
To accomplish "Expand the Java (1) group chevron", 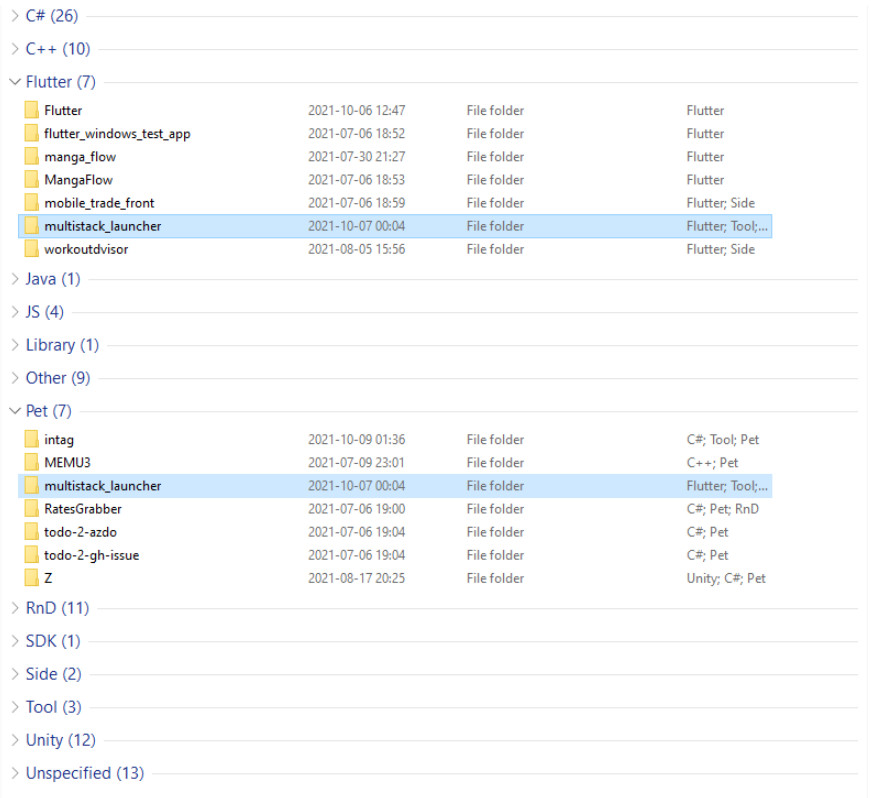I will [x=15, y=279].
